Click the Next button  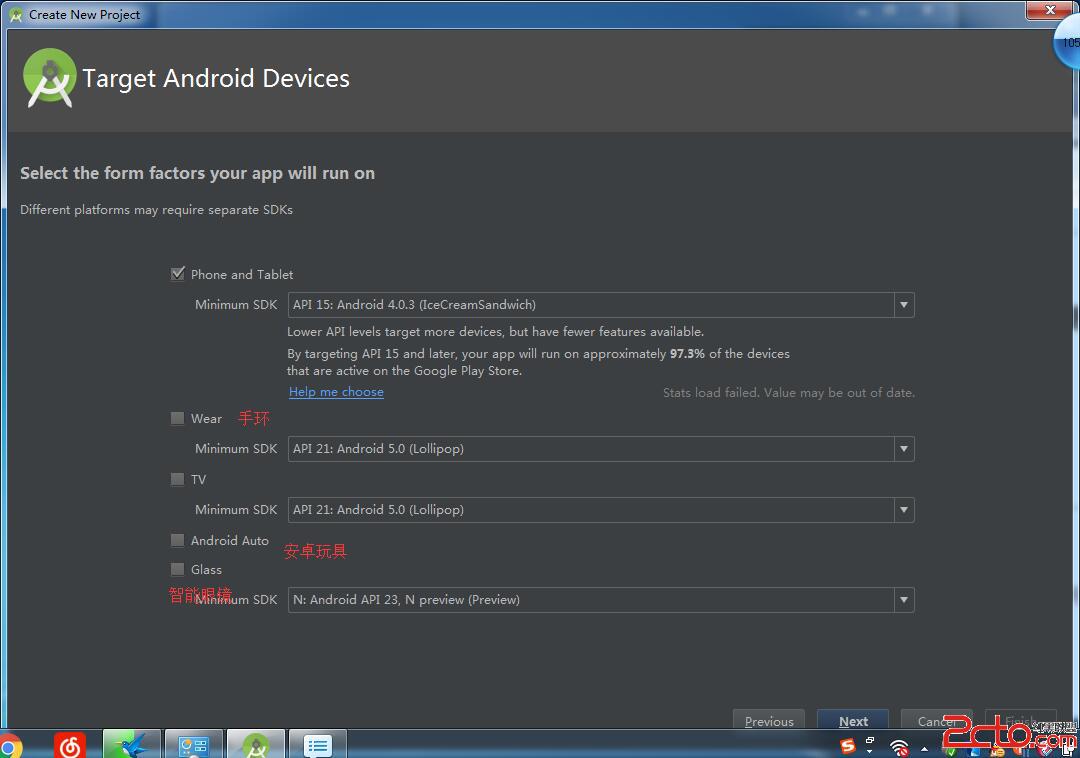click(x=853, y=720)
